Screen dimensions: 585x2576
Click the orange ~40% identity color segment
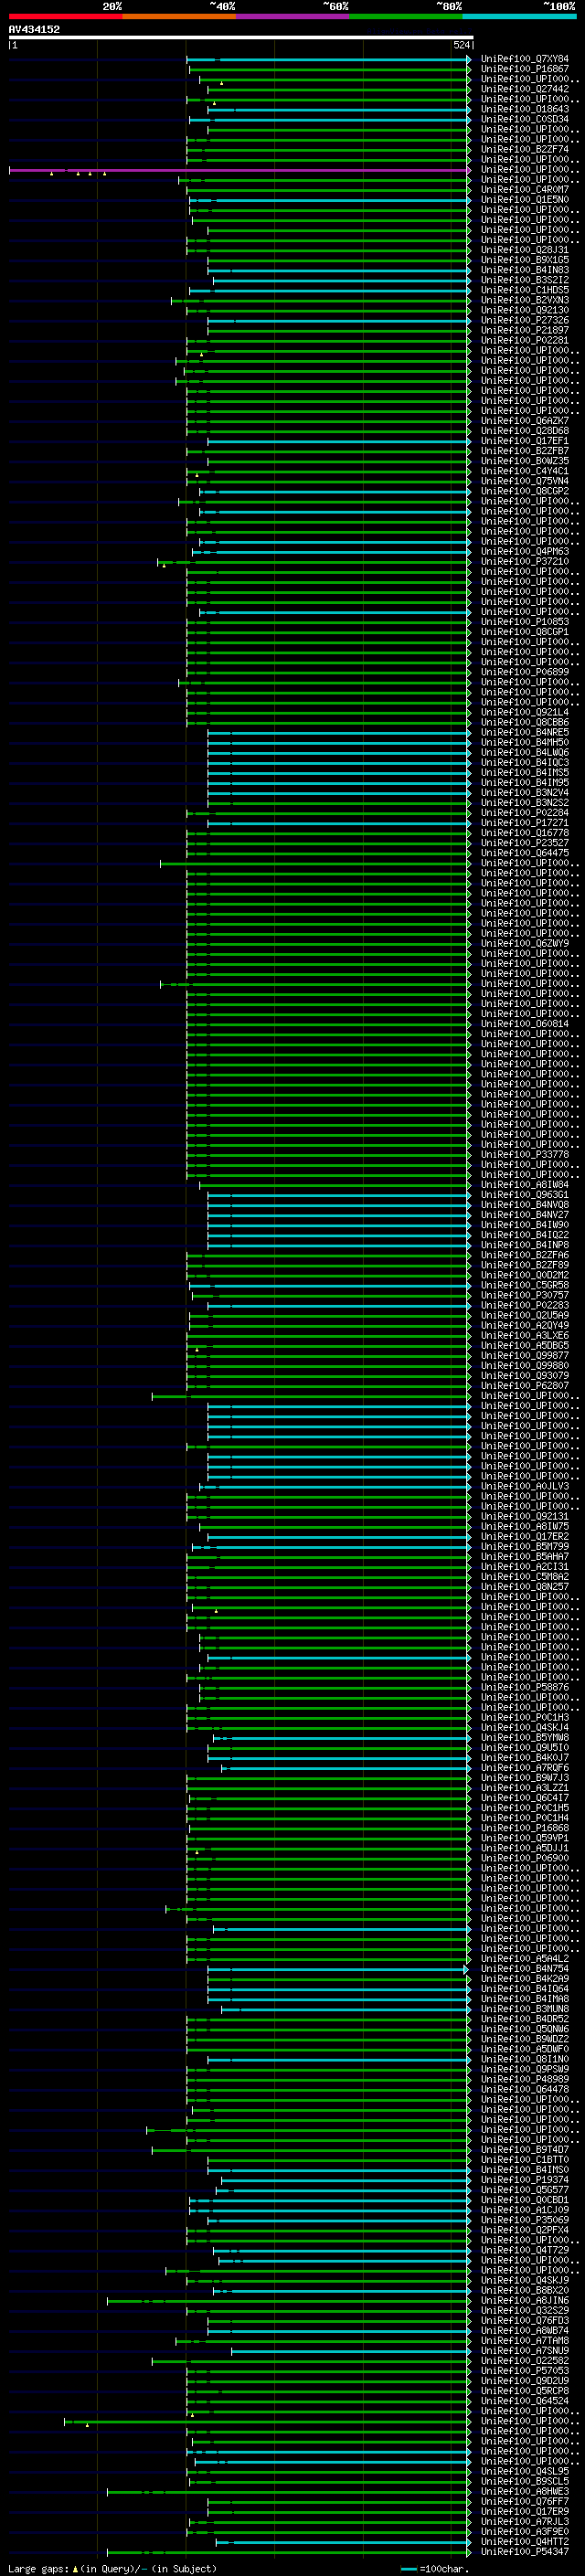tap(179, 16)
